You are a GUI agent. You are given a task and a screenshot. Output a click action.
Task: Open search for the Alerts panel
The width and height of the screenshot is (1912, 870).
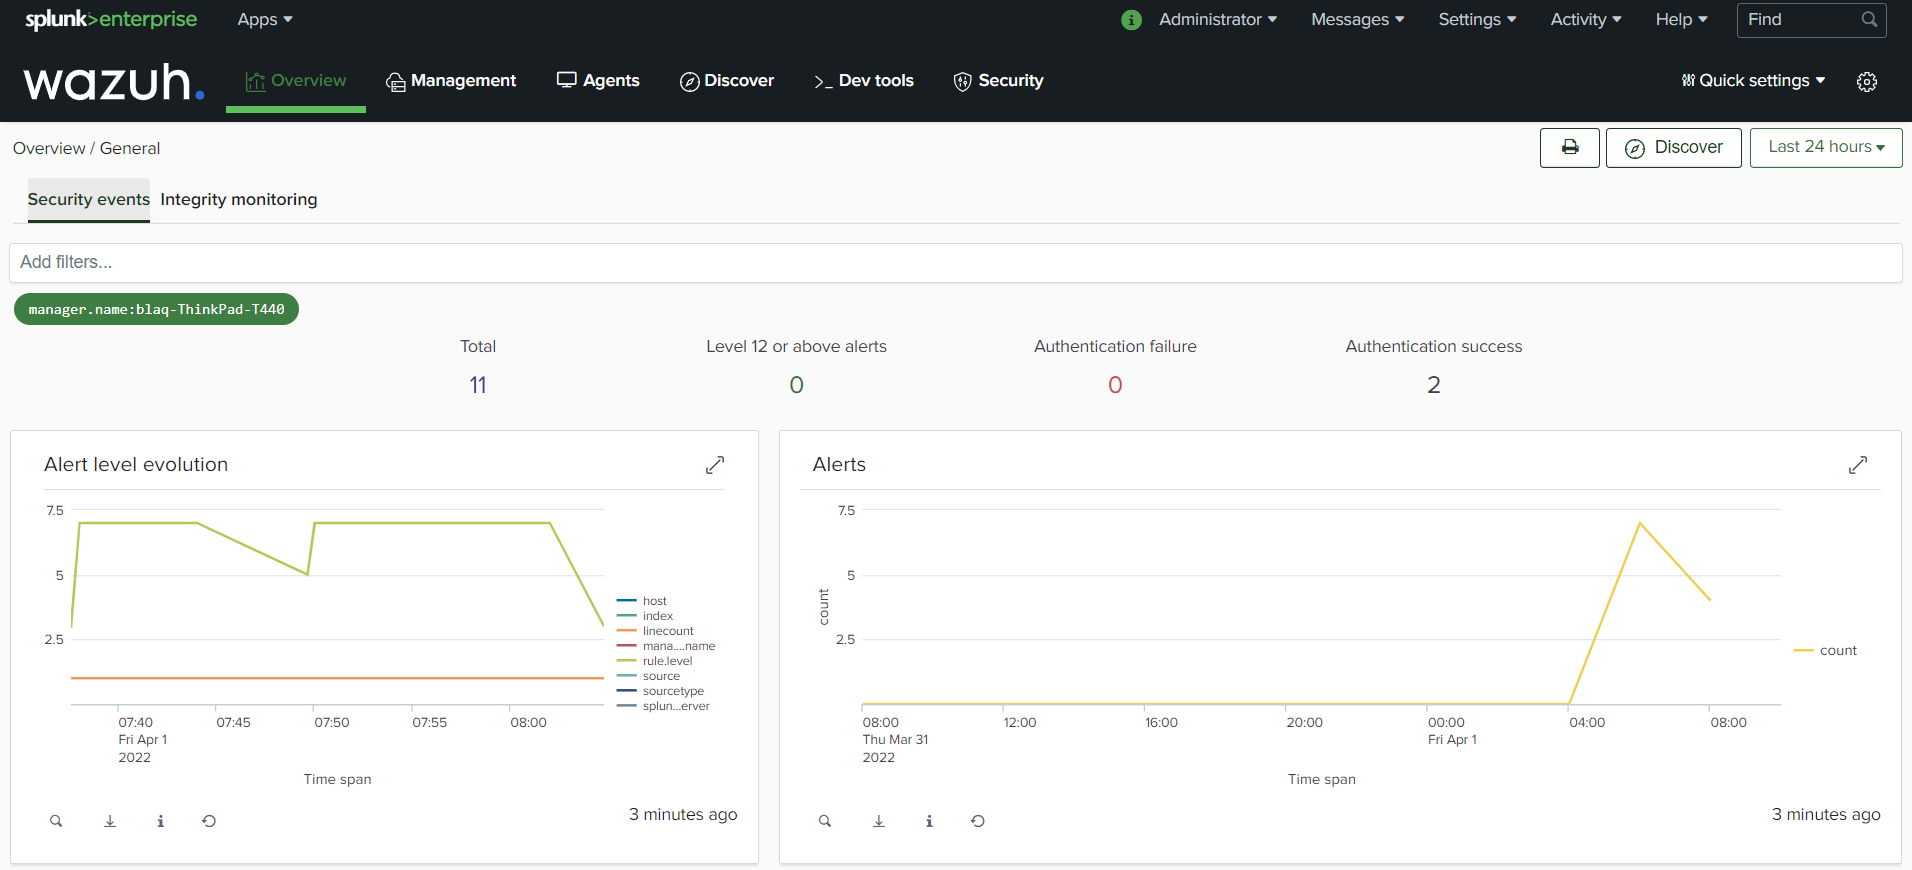click(x=825, y=821)
